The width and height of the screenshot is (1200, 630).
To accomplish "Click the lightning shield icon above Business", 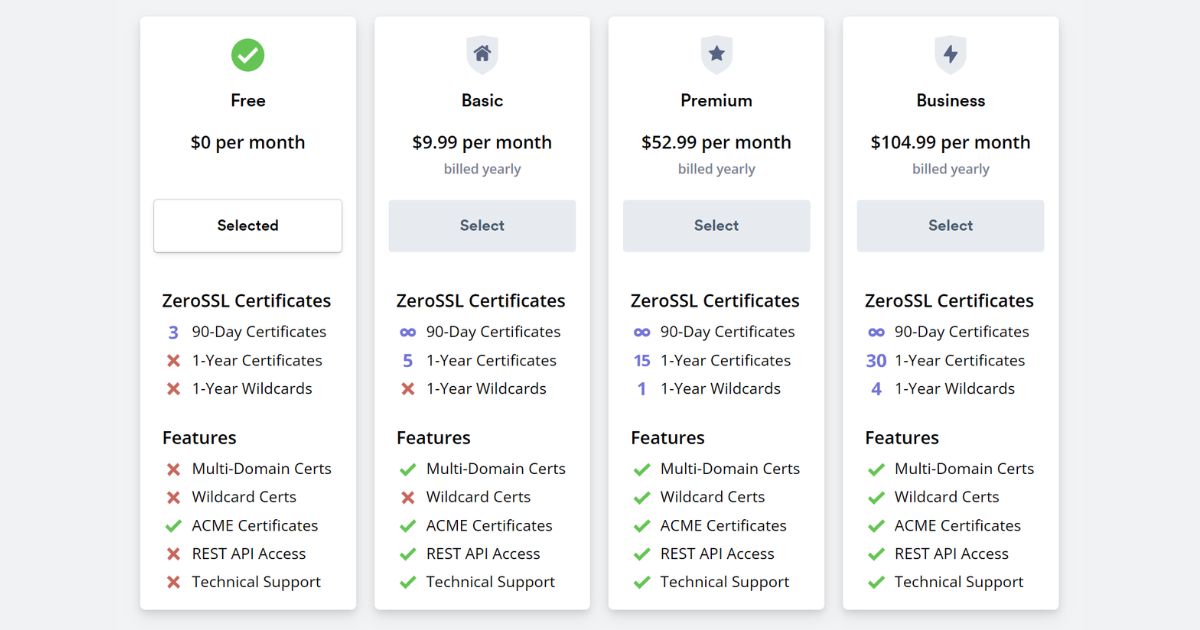I will coord(950,55).
